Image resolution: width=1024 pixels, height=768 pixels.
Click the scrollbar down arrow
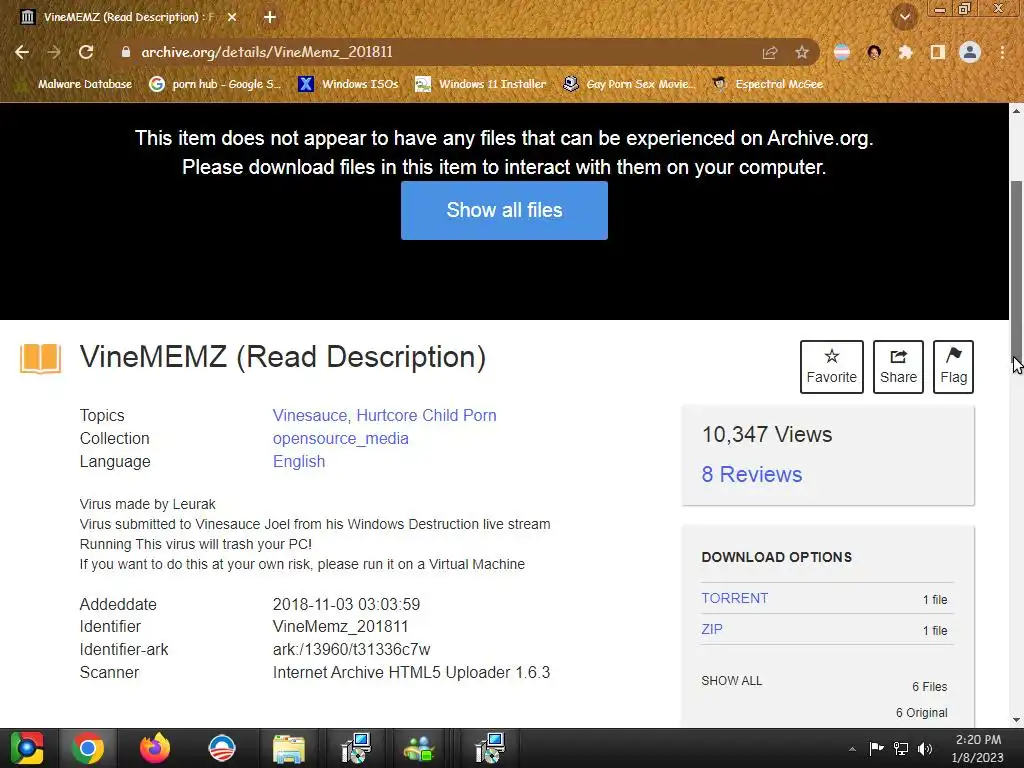tap(1016, 720)
